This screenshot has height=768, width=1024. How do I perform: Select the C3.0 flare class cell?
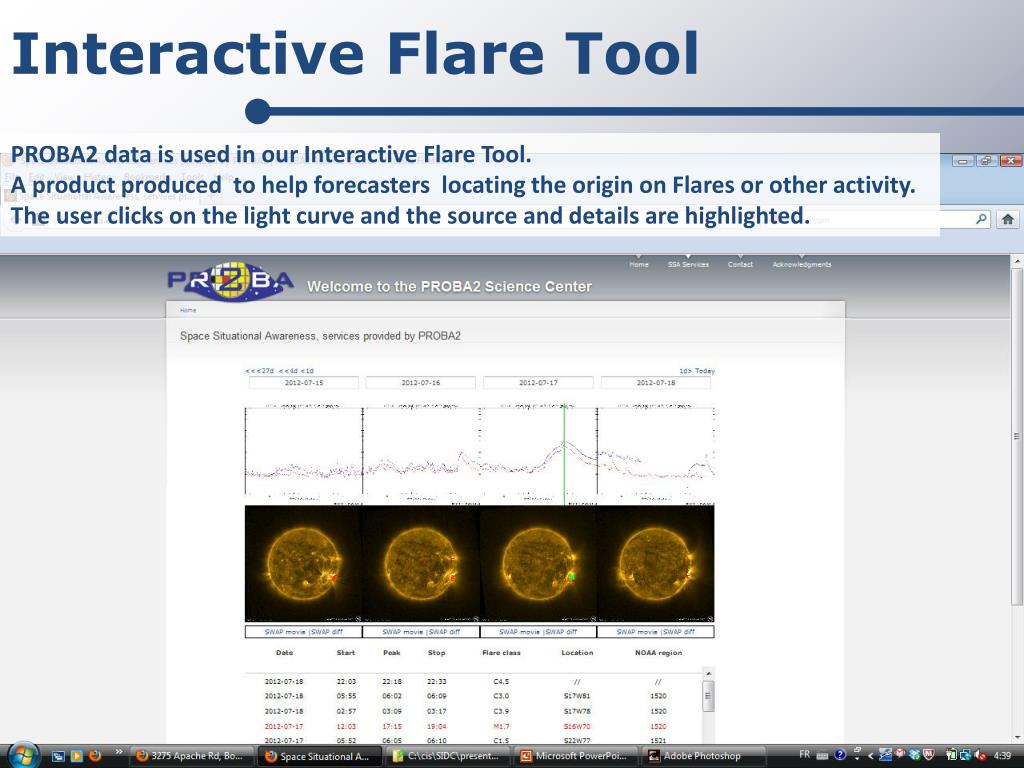[501, 696]
